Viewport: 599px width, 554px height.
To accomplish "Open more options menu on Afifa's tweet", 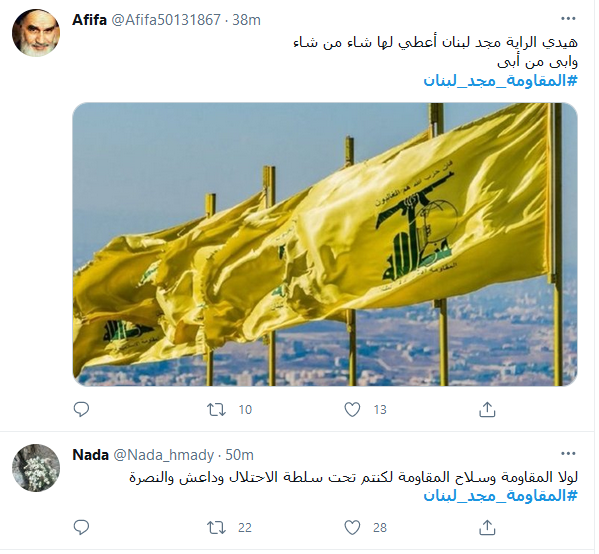I will point(568,18).
